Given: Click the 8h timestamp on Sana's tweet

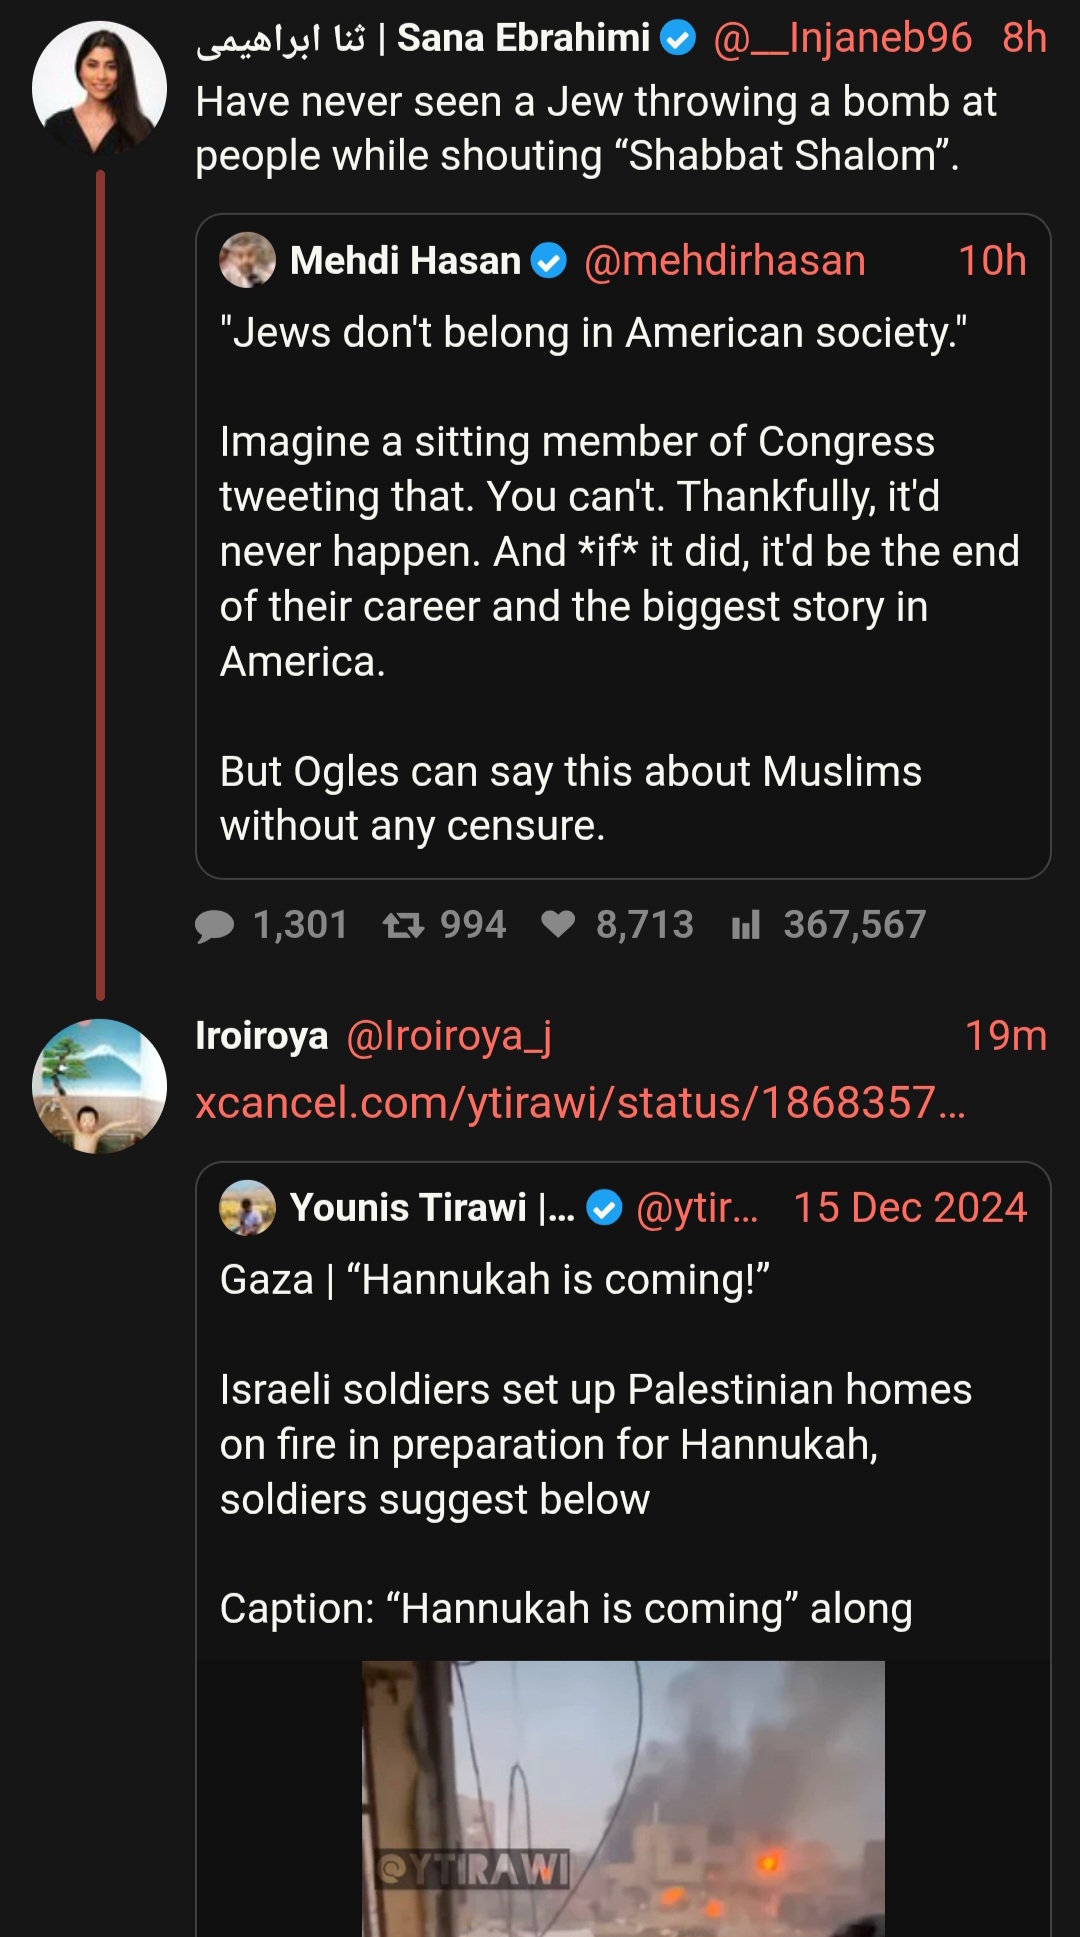Looking at the screenshot, I should [1024, 38].
